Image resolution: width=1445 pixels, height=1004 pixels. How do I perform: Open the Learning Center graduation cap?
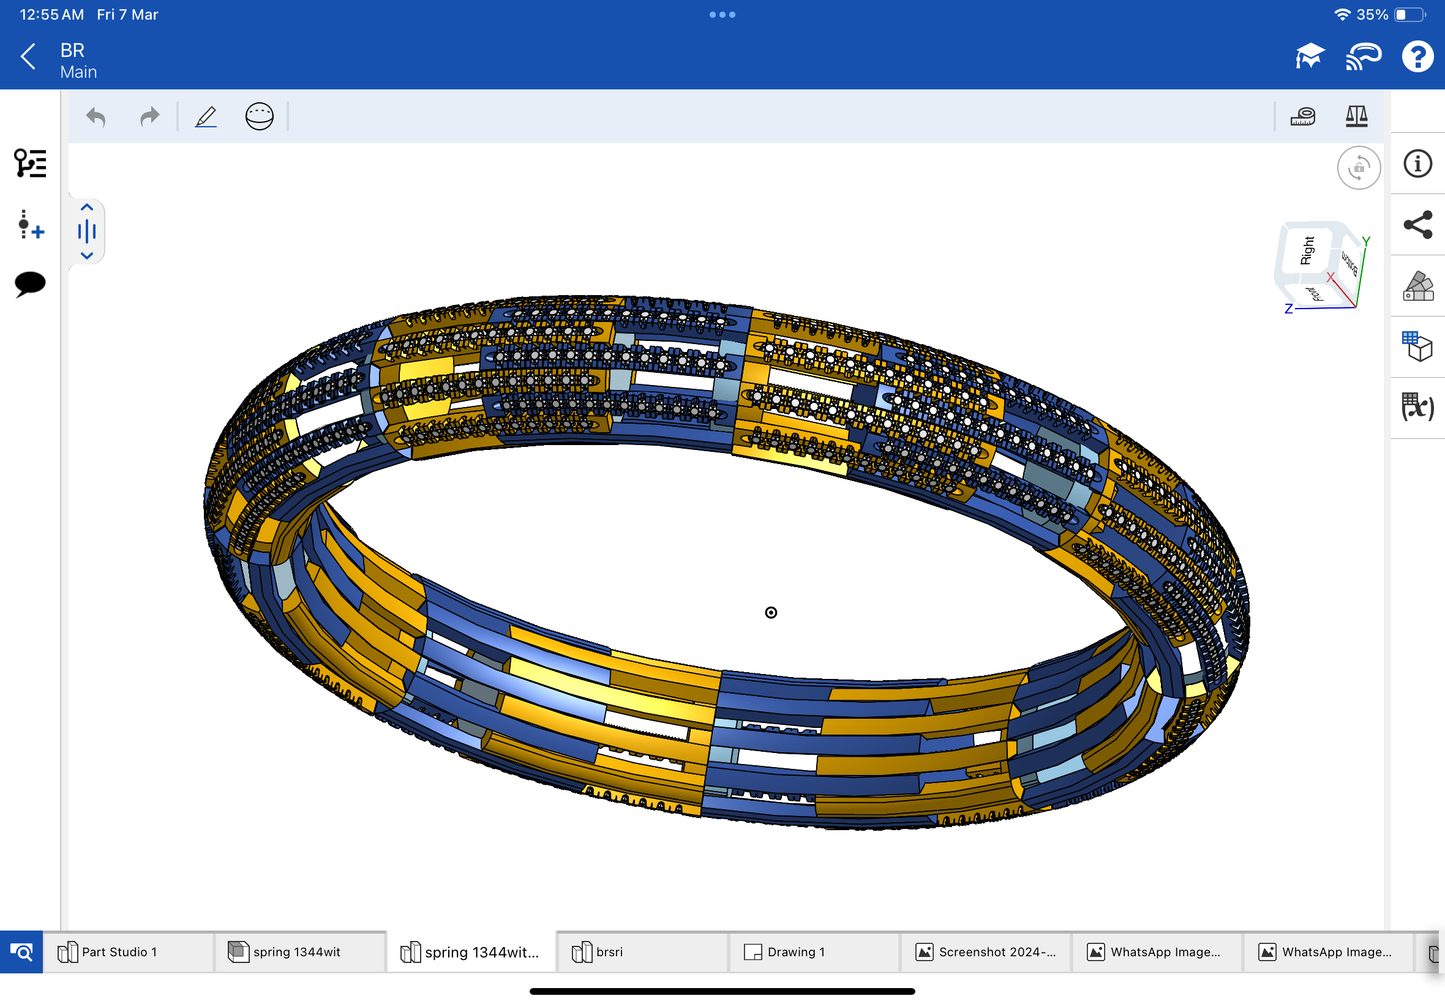[x=1309, y=57]
